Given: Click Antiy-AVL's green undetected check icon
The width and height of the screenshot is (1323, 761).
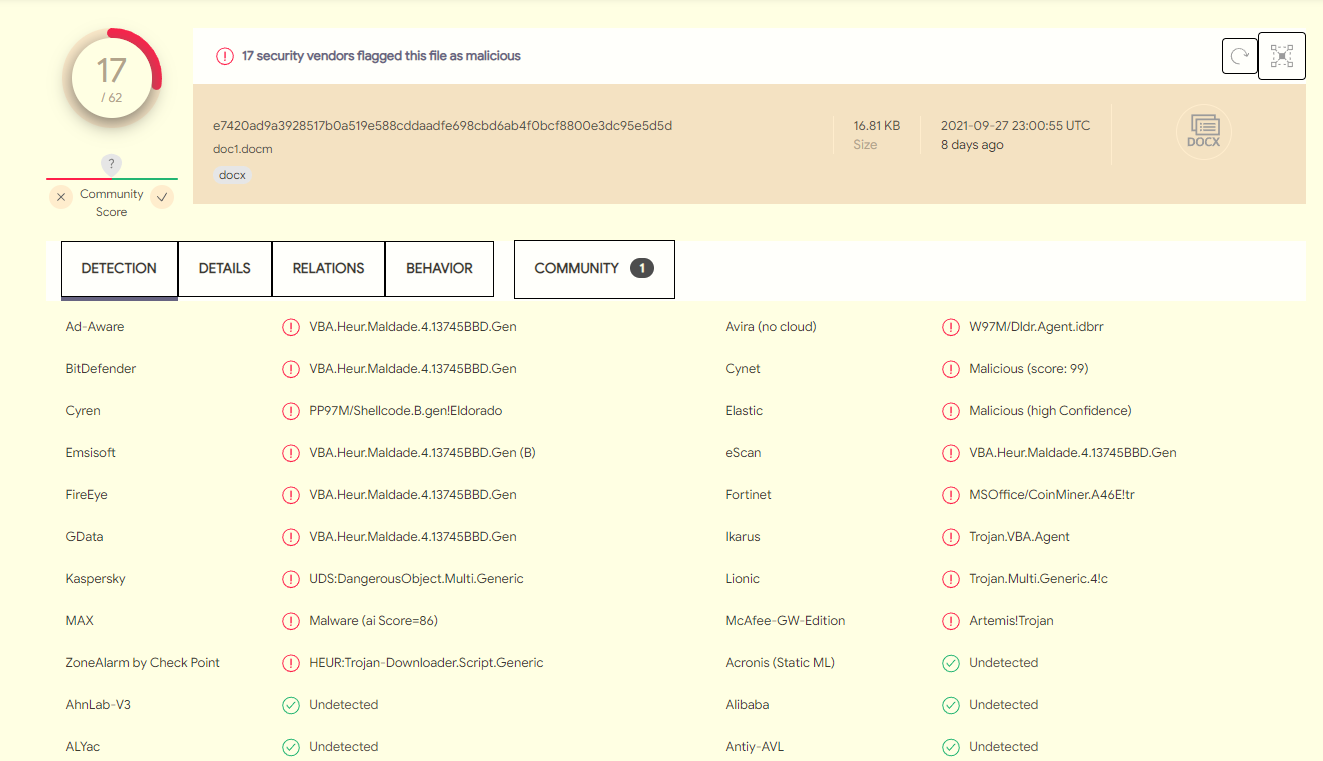Looking at the screenshot, I should pyautogui.click(x=951, y=747).
